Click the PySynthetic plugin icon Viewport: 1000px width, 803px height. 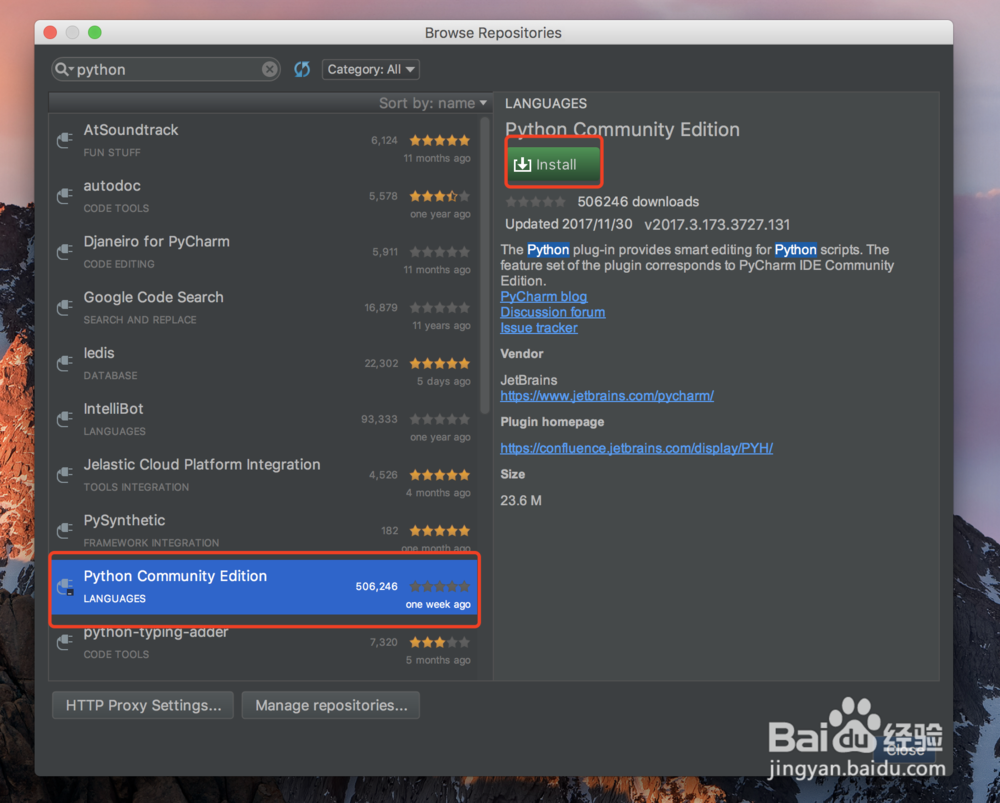64,530
